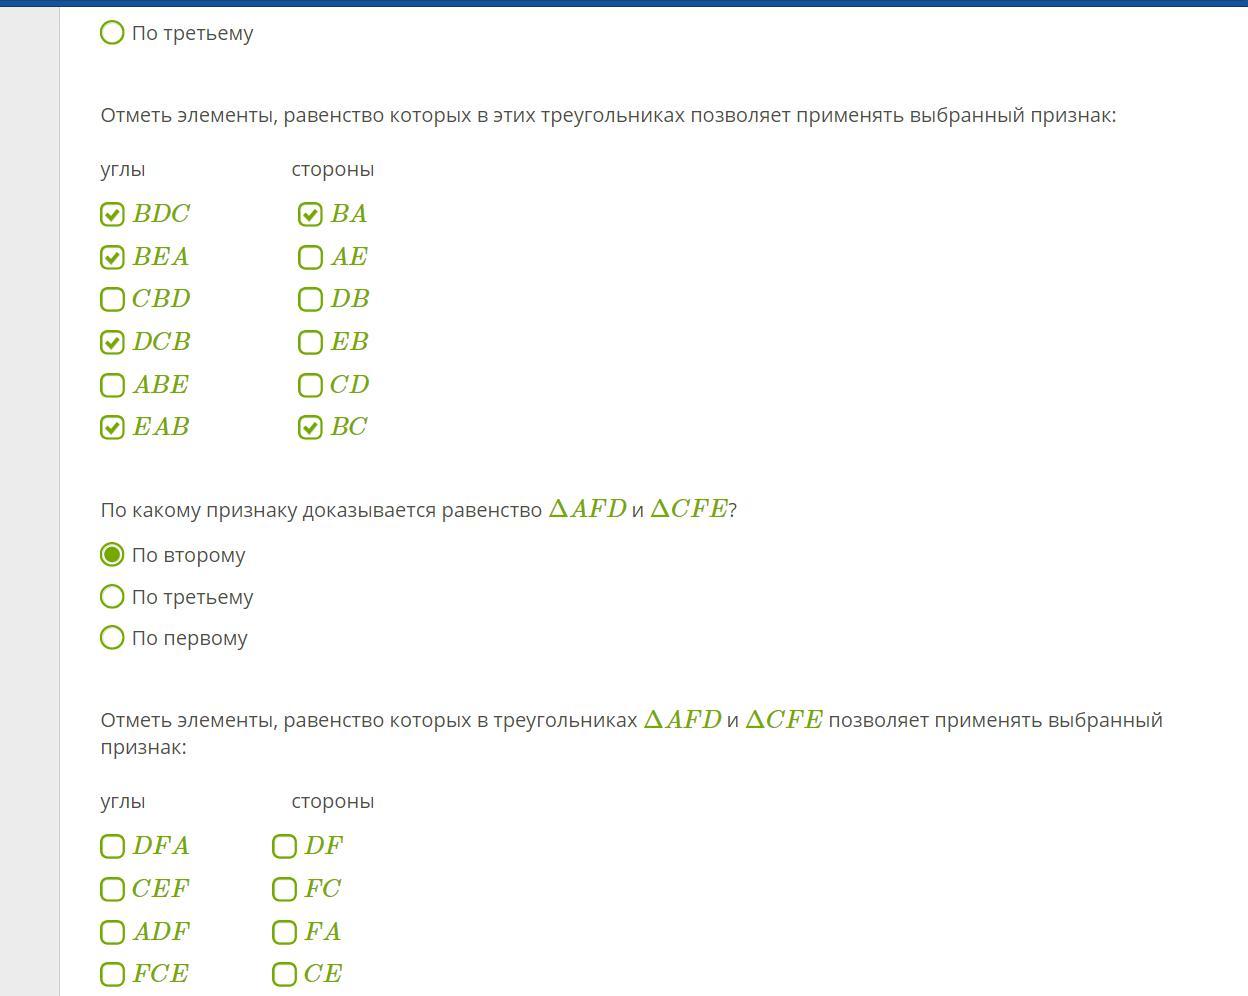Select 'По первому' radio option
The image size is (1248, 996).
pos(113,638)
